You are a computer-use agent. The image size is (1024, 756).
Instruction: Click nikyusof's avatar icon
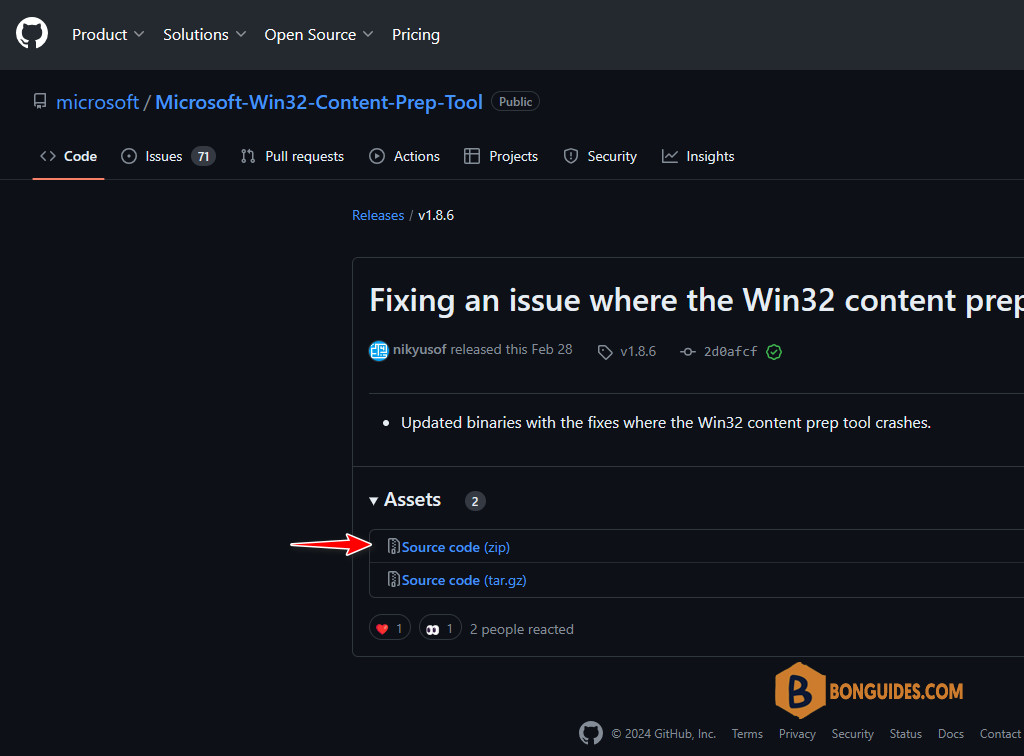[379, 351]
